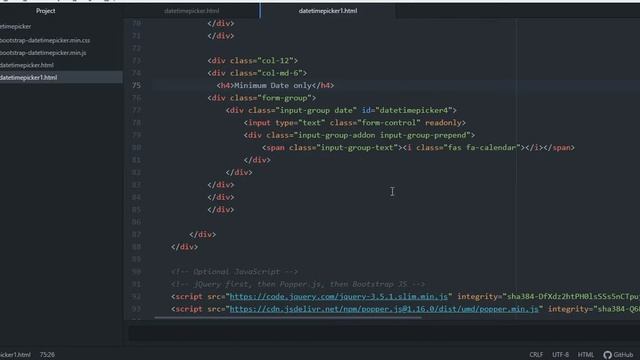Click the file name in status bar
The image size is (640, 360).
pyautogui.click(x=15, y=355)
